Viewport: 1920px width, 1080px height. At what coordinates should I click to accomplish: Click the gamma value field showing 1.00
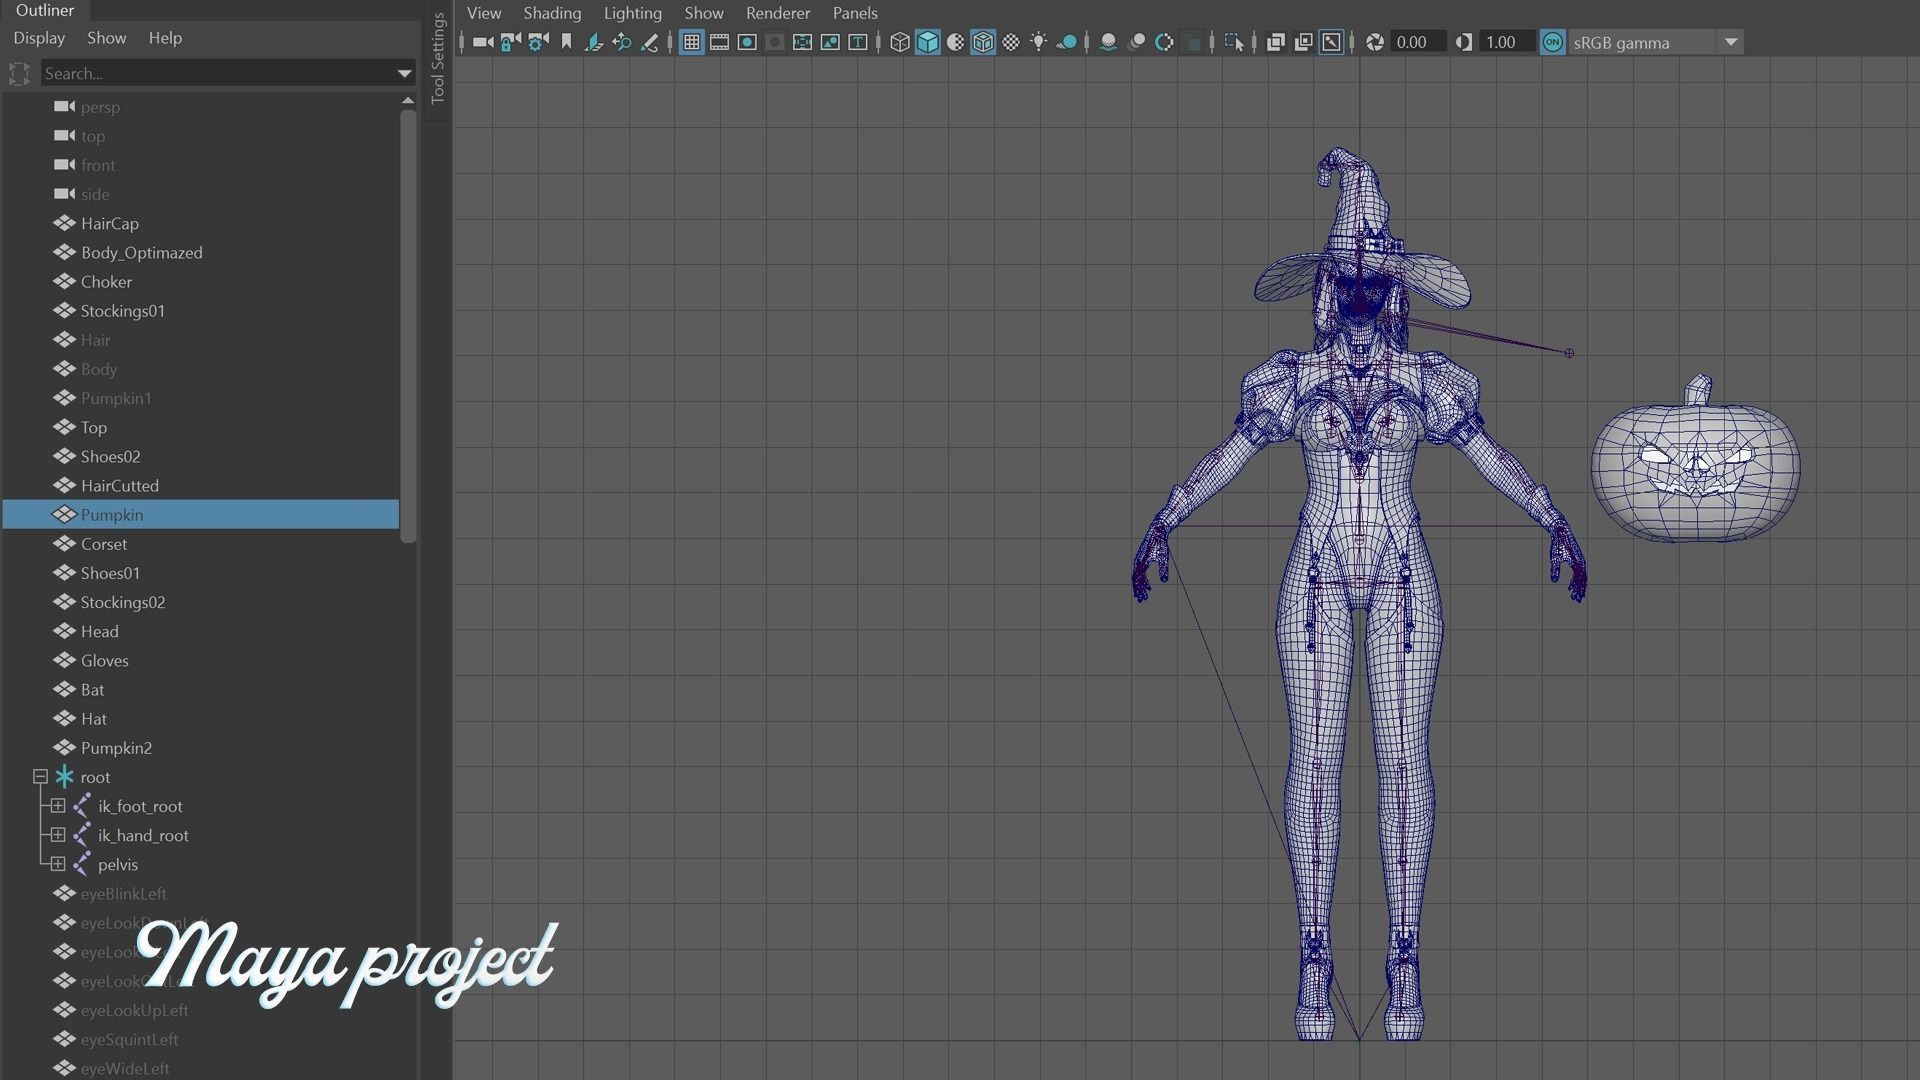(1505, 42)
